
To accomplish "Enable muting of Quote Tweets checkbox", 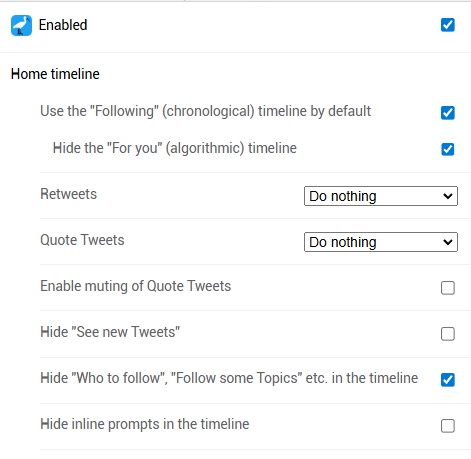I will (x=448, y=288).
